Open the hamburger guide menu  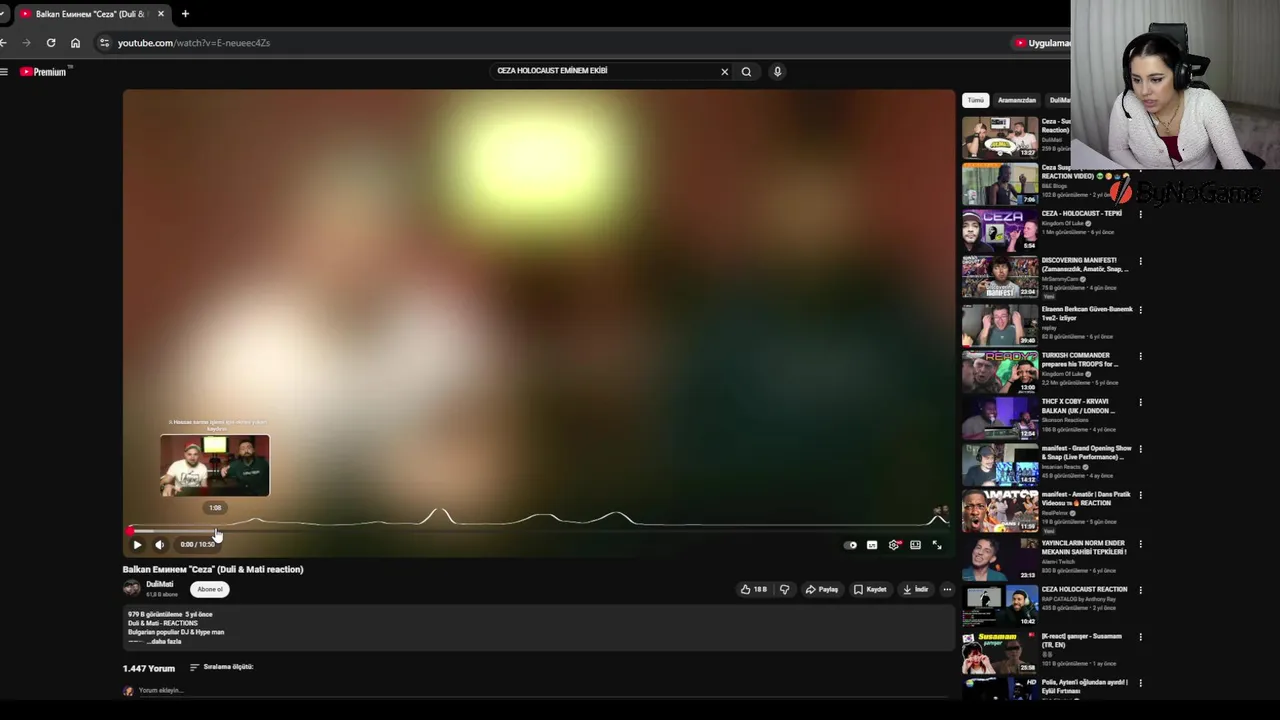tap(4, 71)
